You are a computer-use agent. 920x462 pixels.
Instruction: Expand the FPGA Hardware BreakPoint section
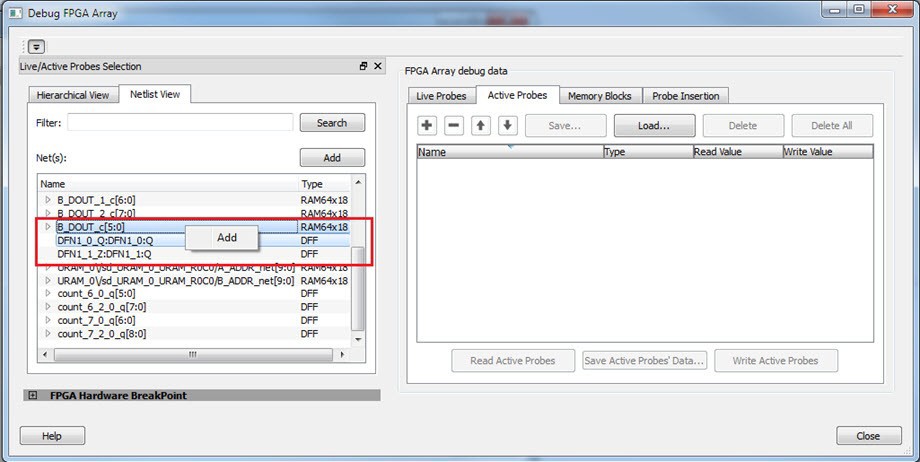33,395
